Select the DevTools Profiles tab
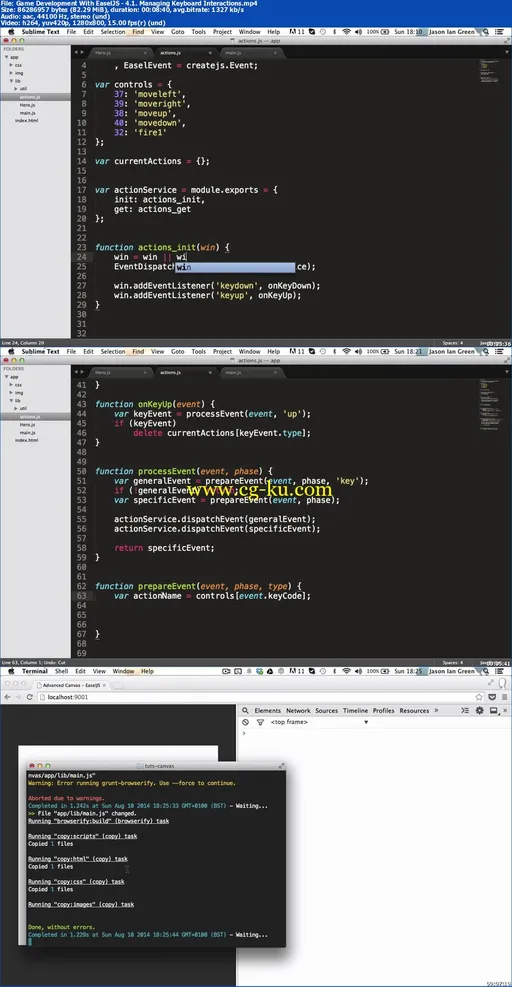This screenshot has width=512, height=987. (x=384, y=711)
